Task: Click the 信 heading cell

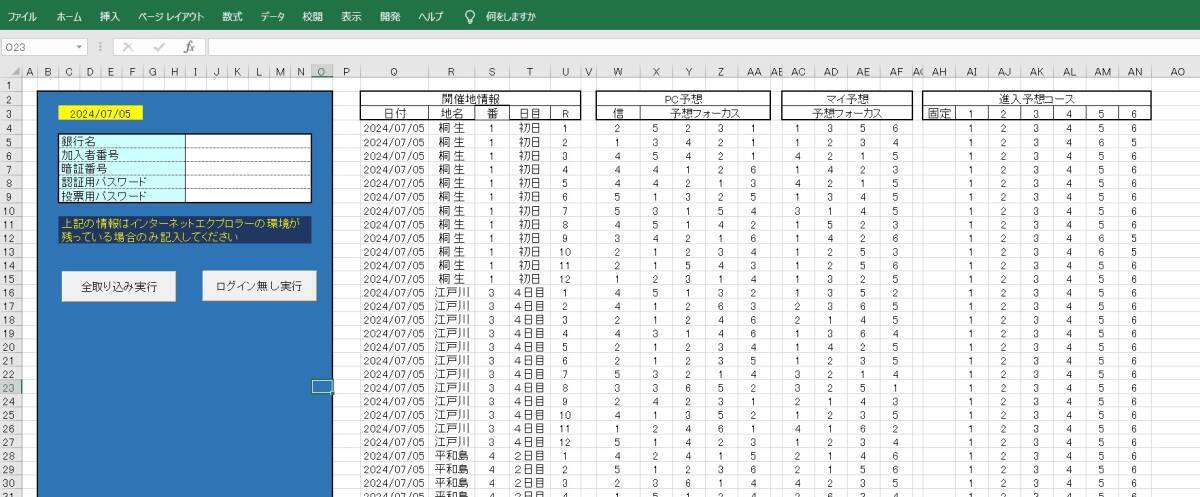Action: (x=617, y=114)
